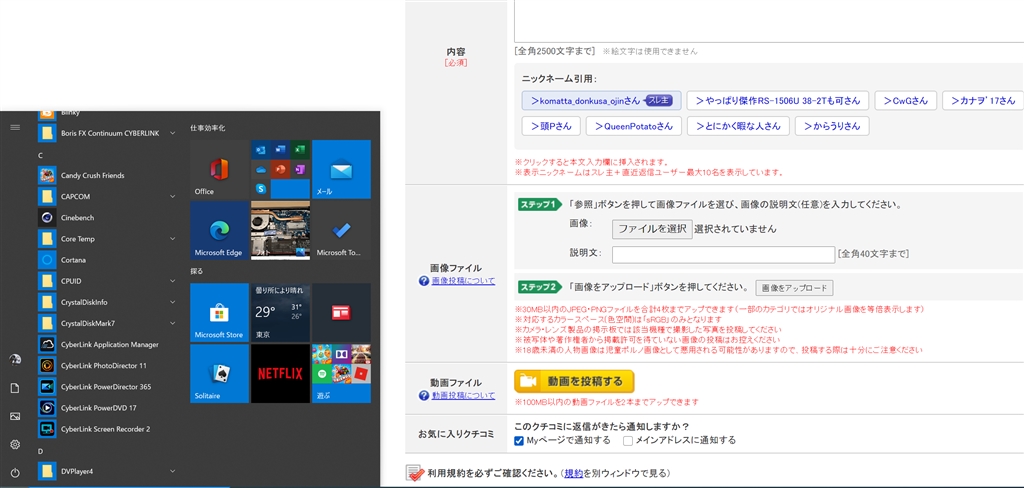
Task: Click the Excel icon in the Office tile group
Action: (300, 150)
